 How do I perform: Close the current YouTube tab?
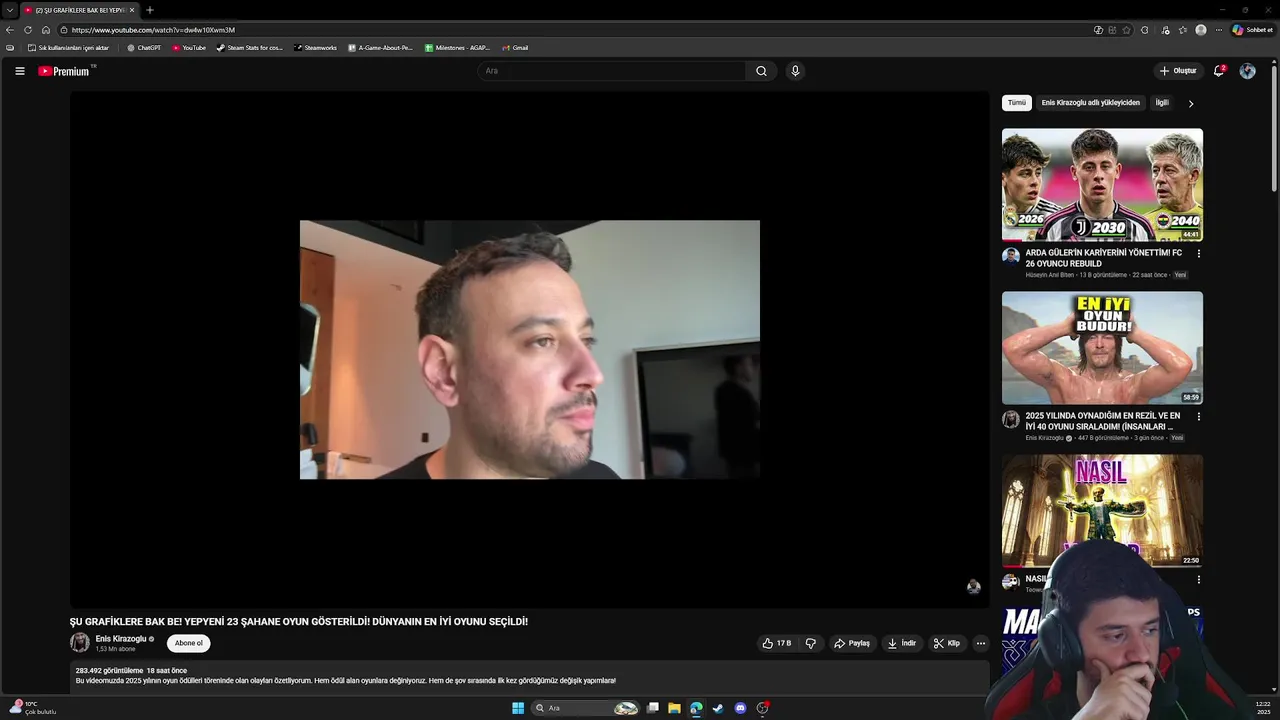[134, 10]
